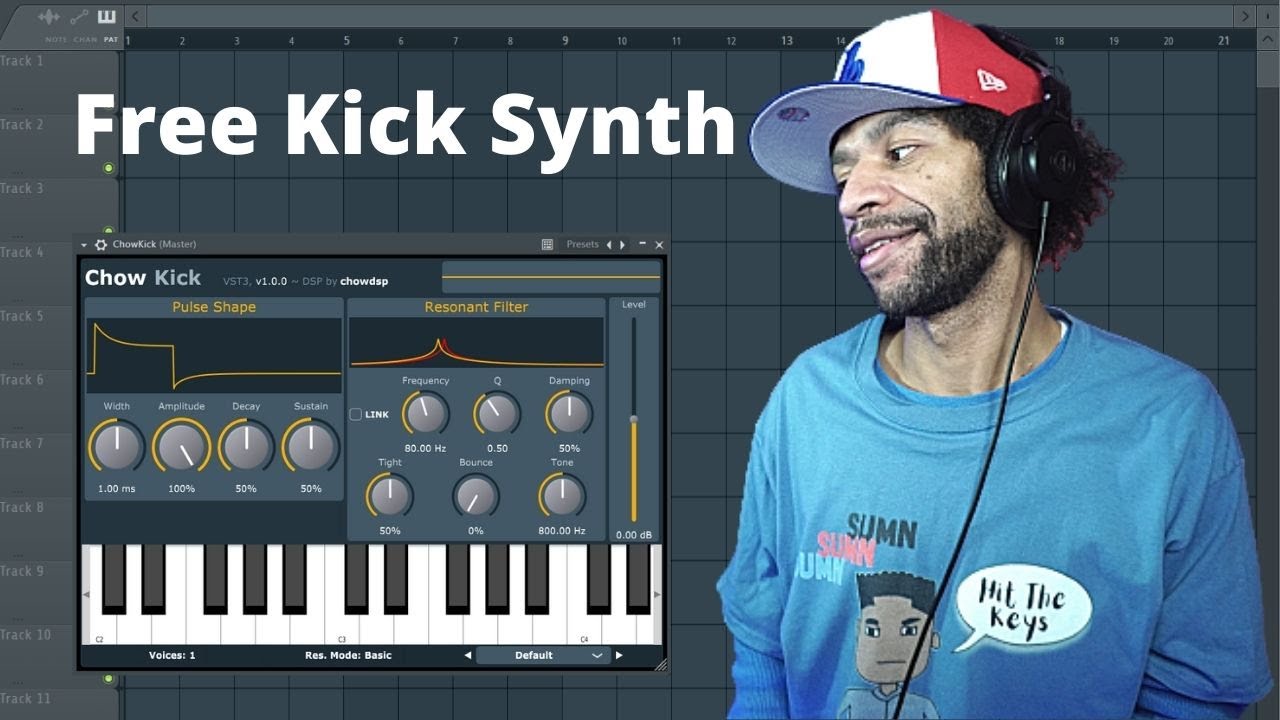This screenshot has height=720, width=1280.
Task: Go to previous preset via title bar arrow
Action: tap(609, 244)
